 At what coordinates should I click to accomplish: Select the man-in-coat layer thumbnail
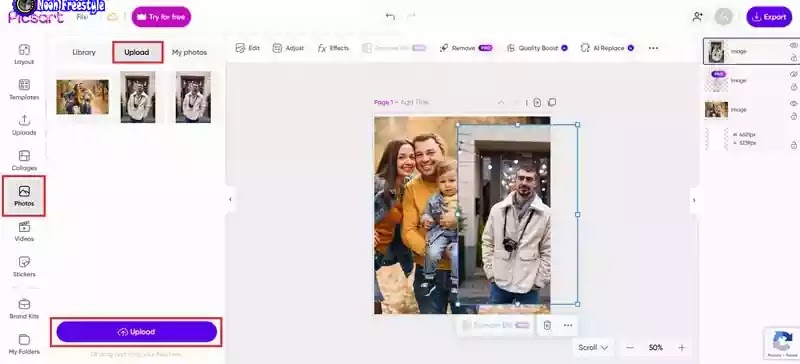tap(717, 52)
